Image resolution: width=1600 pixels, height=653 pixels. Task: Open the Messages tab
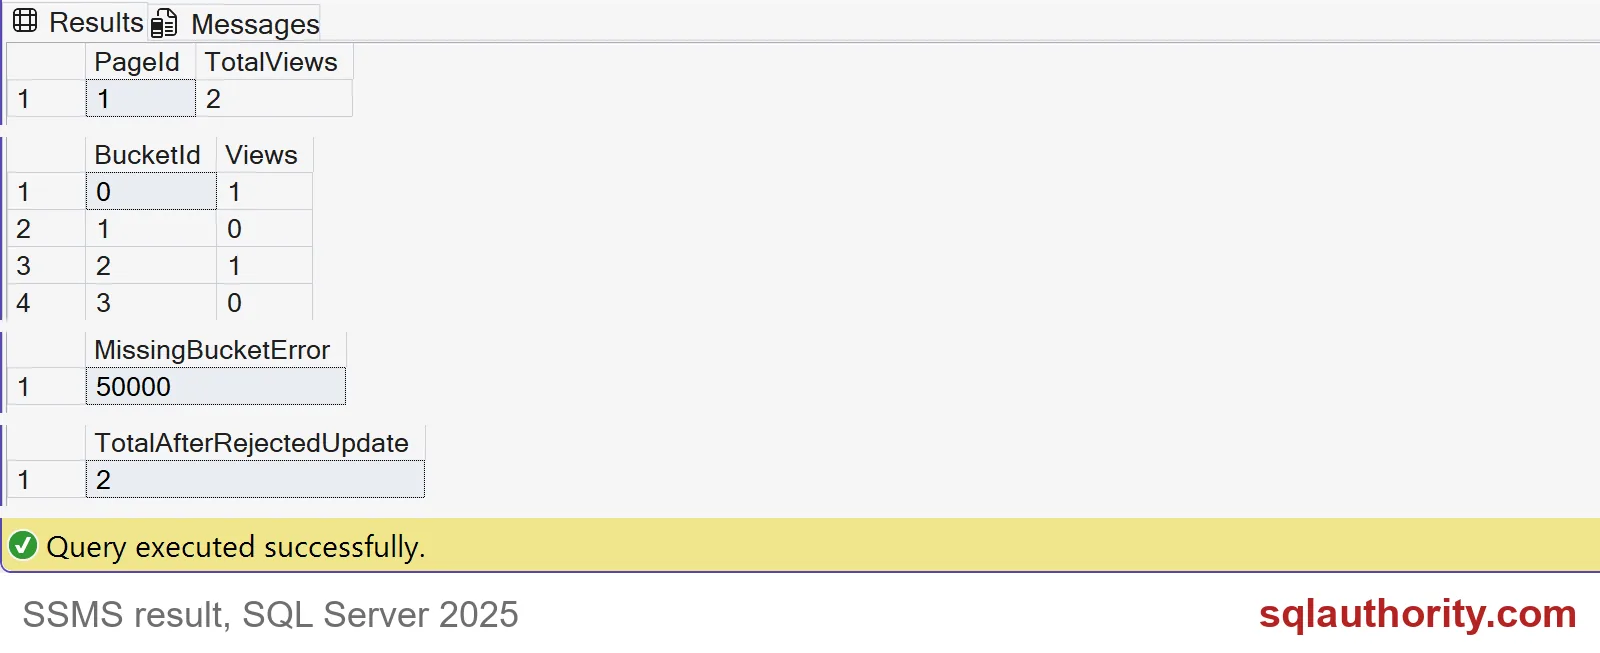tap(236, 23)
